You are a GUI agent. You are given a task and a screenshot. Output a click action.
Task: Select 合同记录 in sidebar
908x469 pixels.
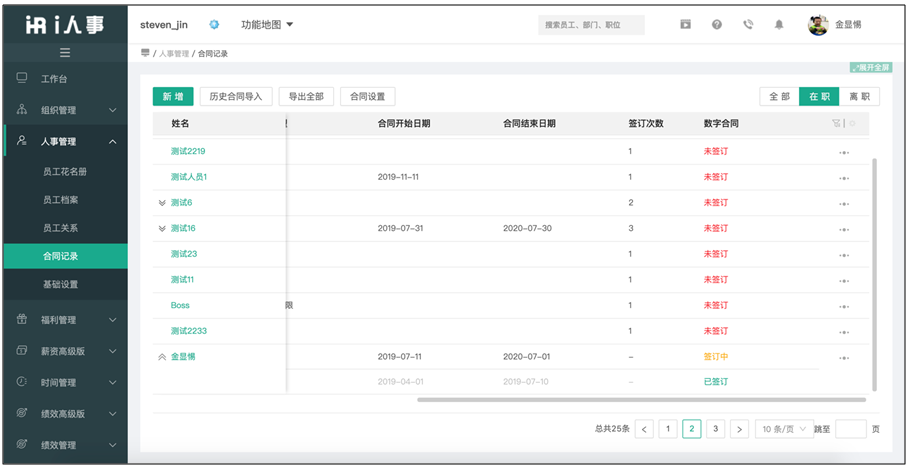(x=65, y=256)
